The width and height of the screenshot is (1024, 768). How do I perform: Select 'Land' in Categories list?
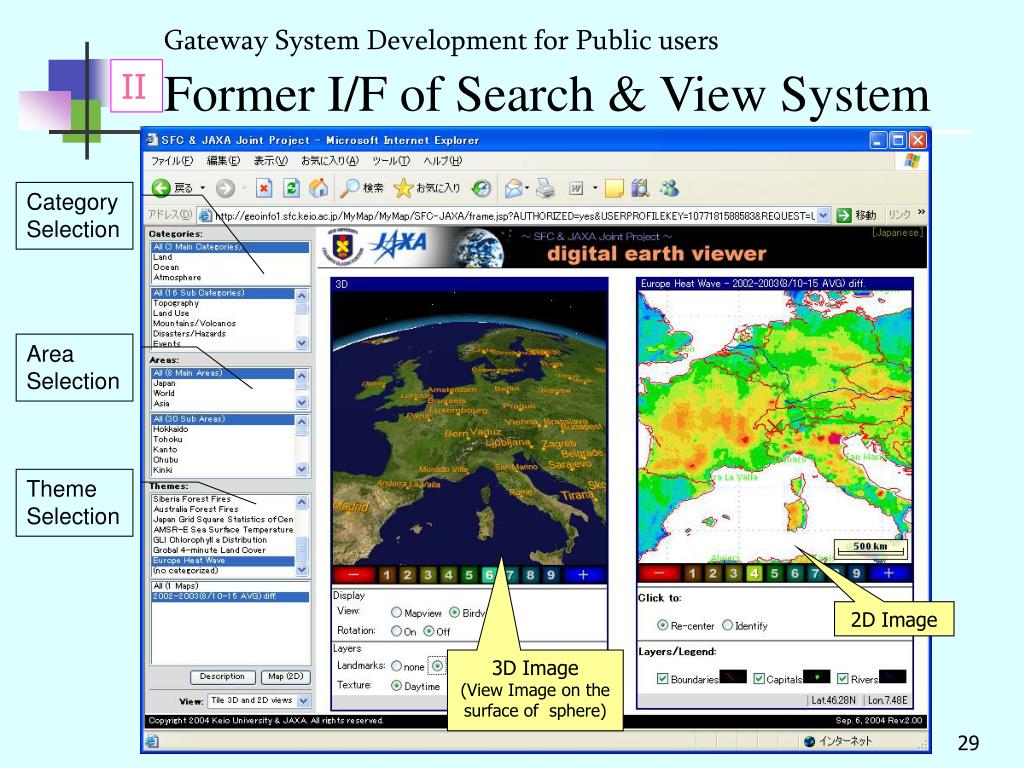(x=230, y=257)
